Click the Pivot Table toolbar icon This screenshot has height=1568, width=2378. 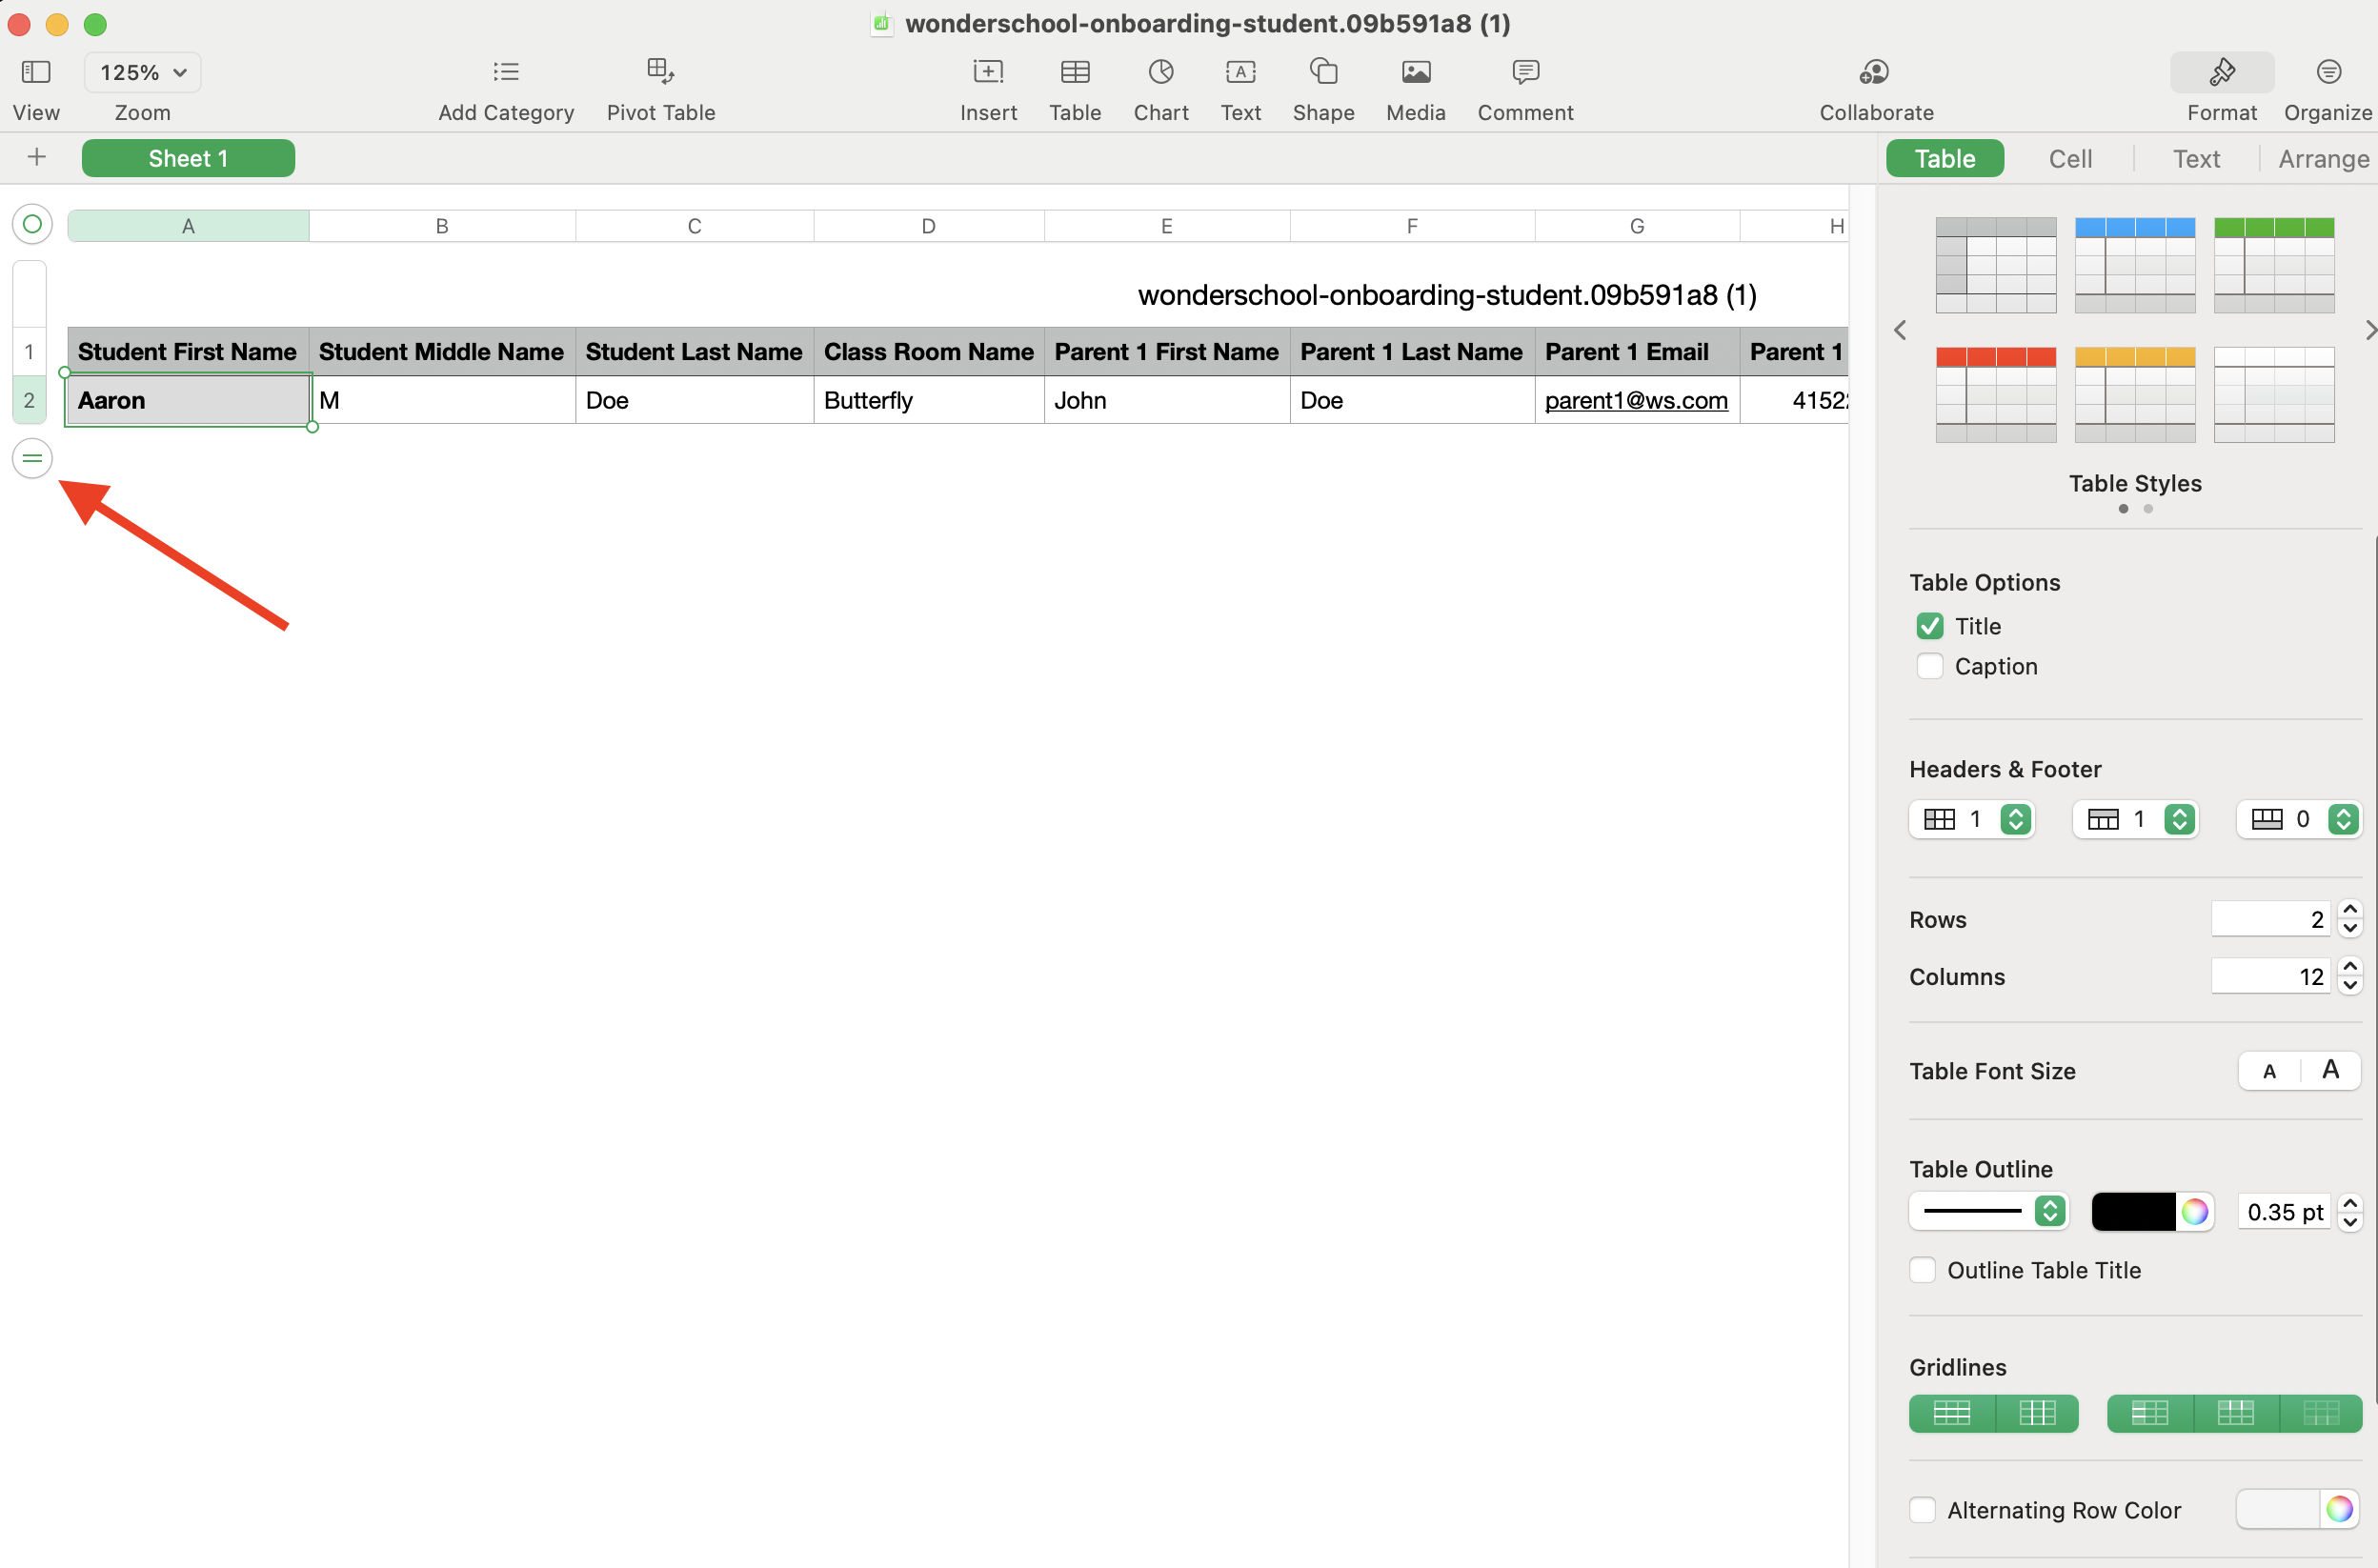(660, 71)
